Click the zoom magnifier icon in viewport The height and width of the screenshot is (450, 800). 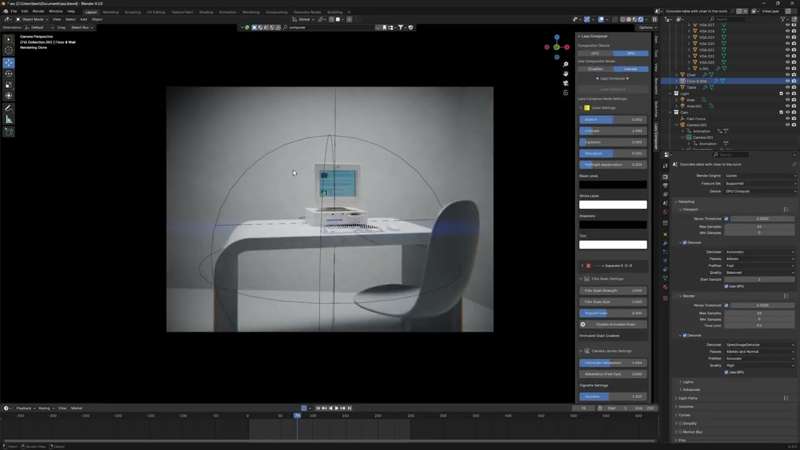tap(565, 65)
